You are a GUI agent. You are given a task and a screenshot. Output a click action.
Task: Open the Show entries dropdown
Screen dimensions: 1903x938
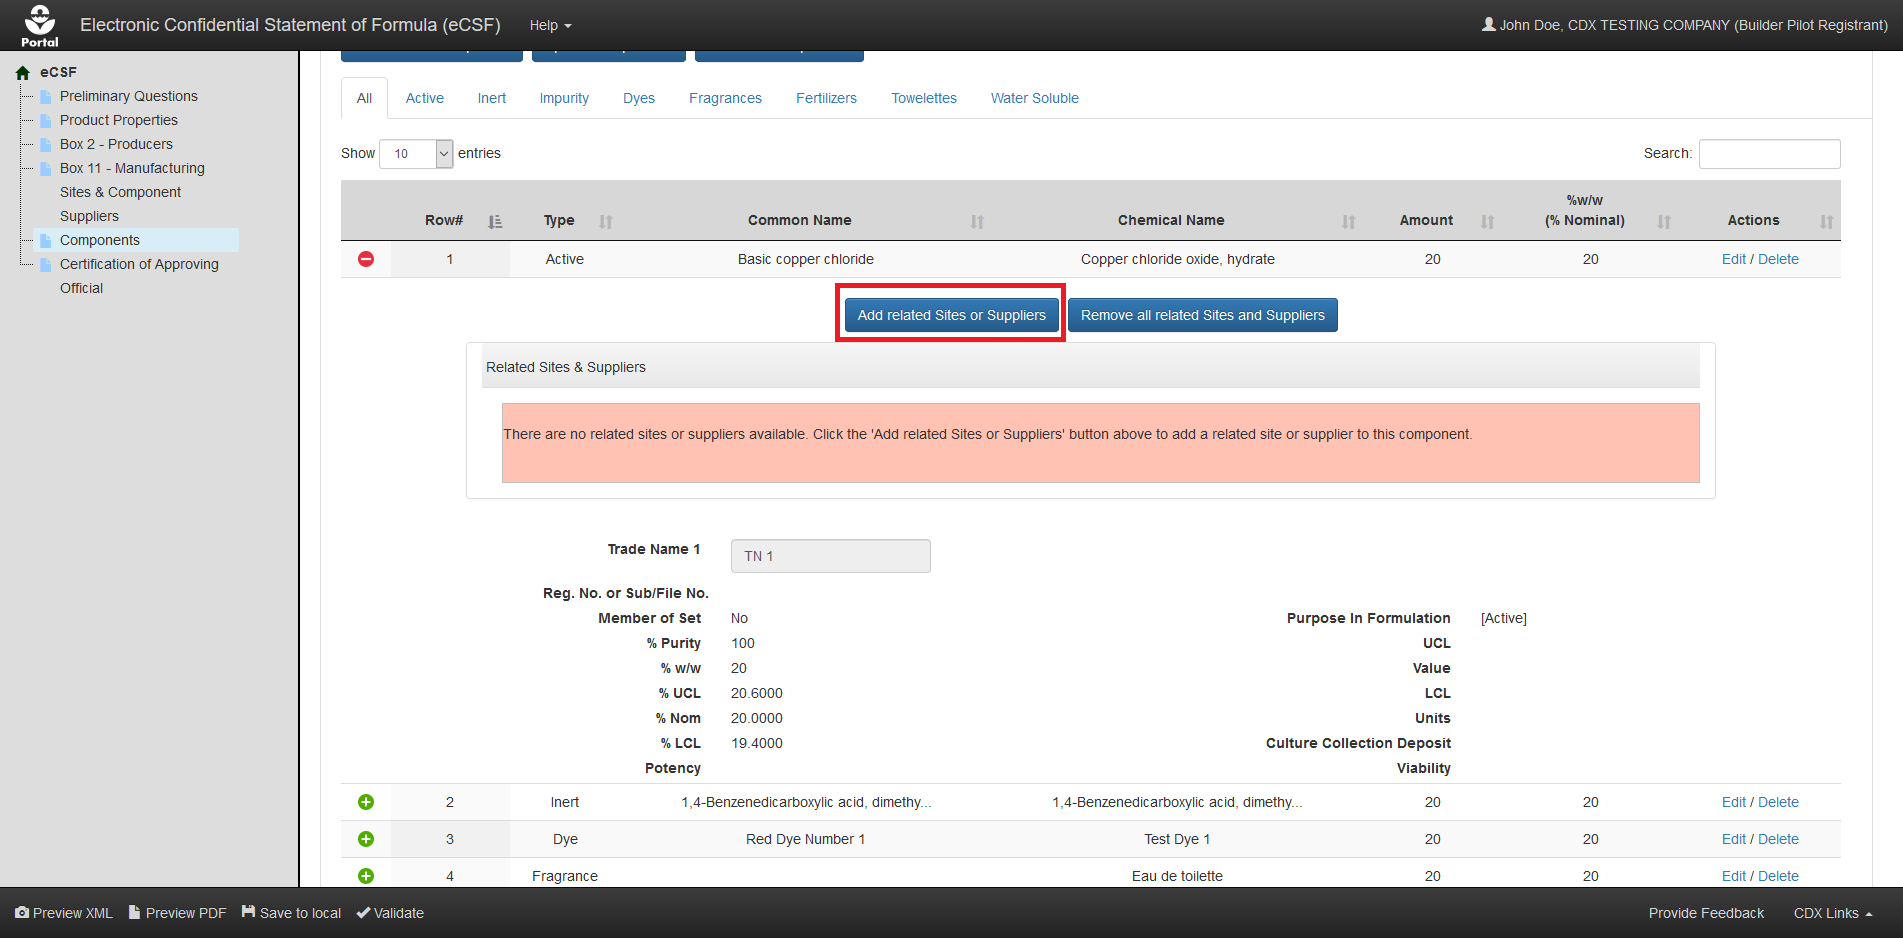pos(416,154)
